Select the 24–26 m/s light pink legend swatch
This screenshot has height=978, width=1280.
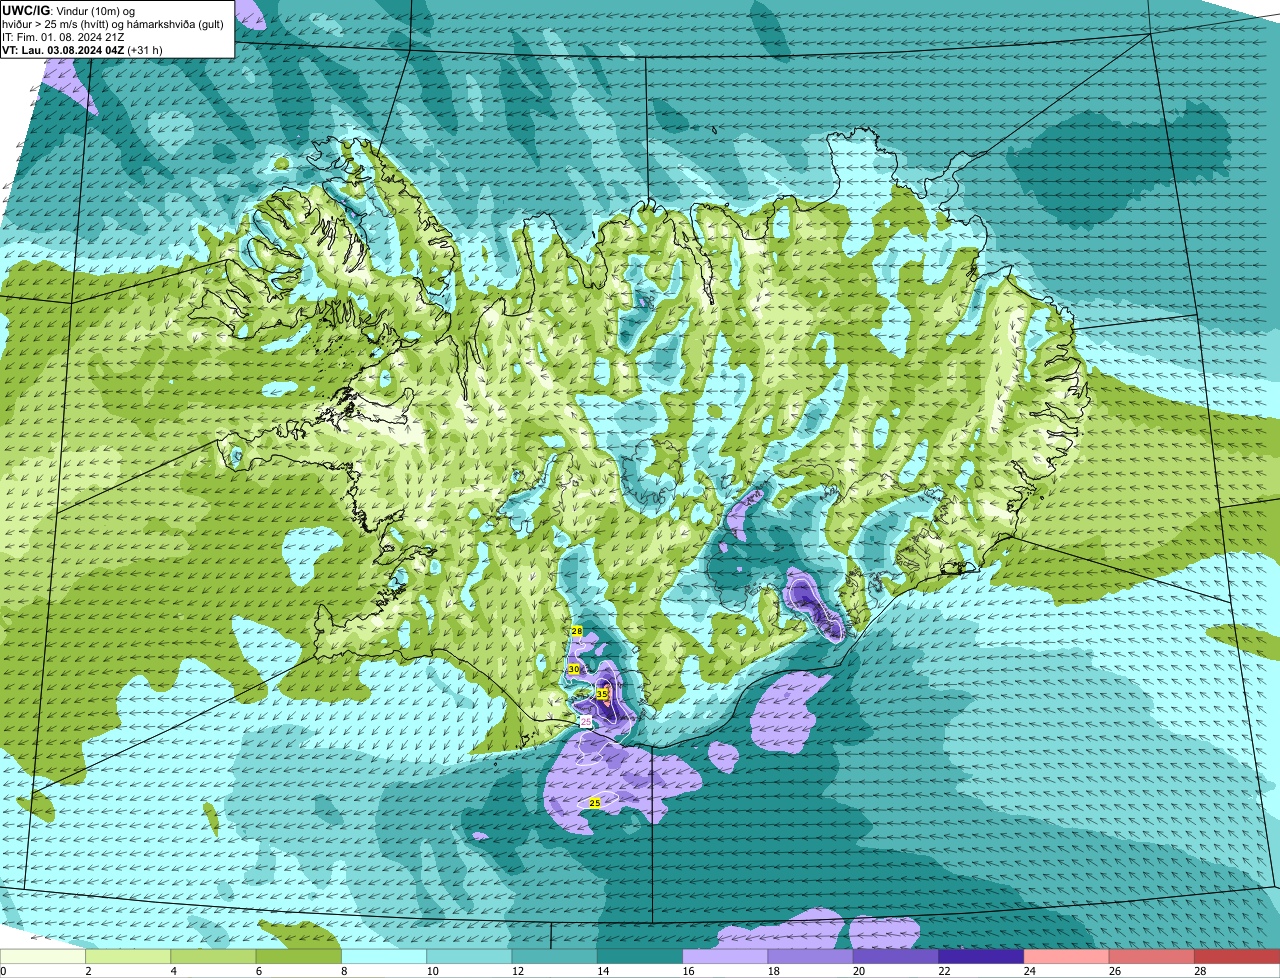click(1065, 956)
